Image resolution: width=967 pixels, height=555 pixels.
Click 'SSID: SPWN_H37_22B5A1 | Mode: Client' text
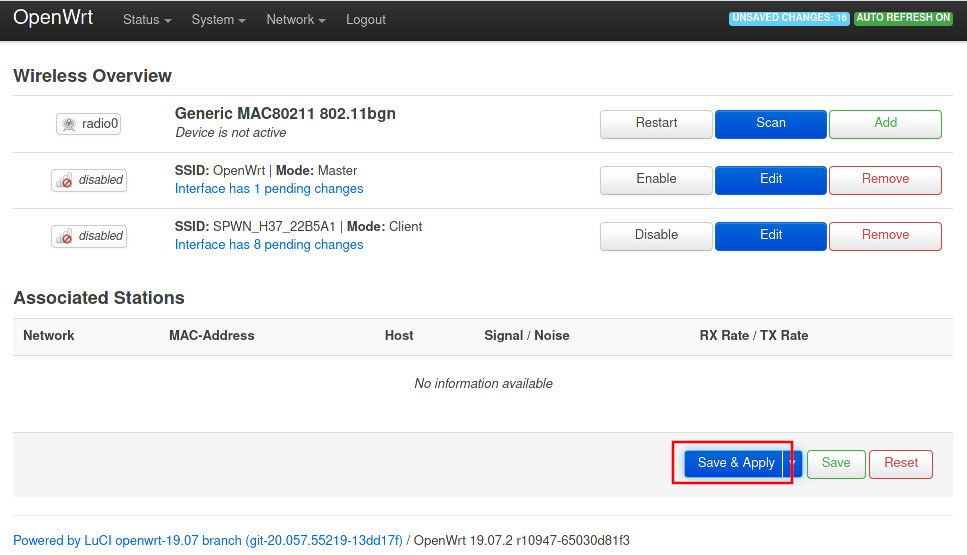(298, 227)
